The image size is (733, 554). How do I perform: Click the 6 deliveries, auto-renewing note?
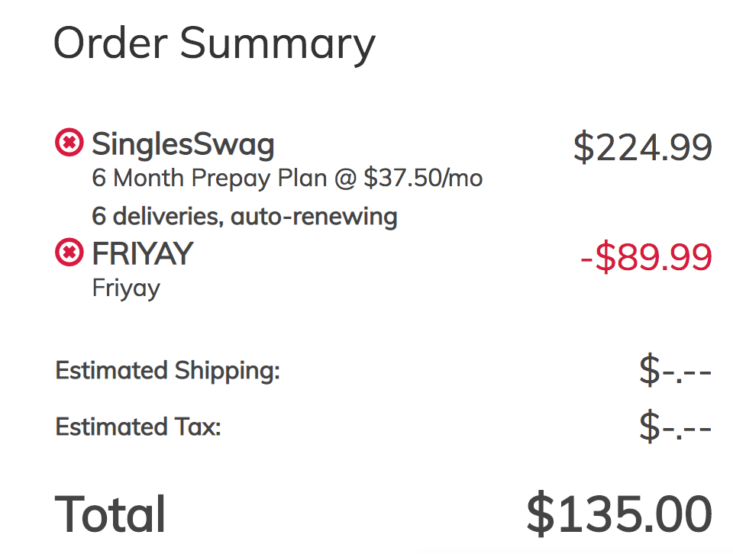point(243,216)
